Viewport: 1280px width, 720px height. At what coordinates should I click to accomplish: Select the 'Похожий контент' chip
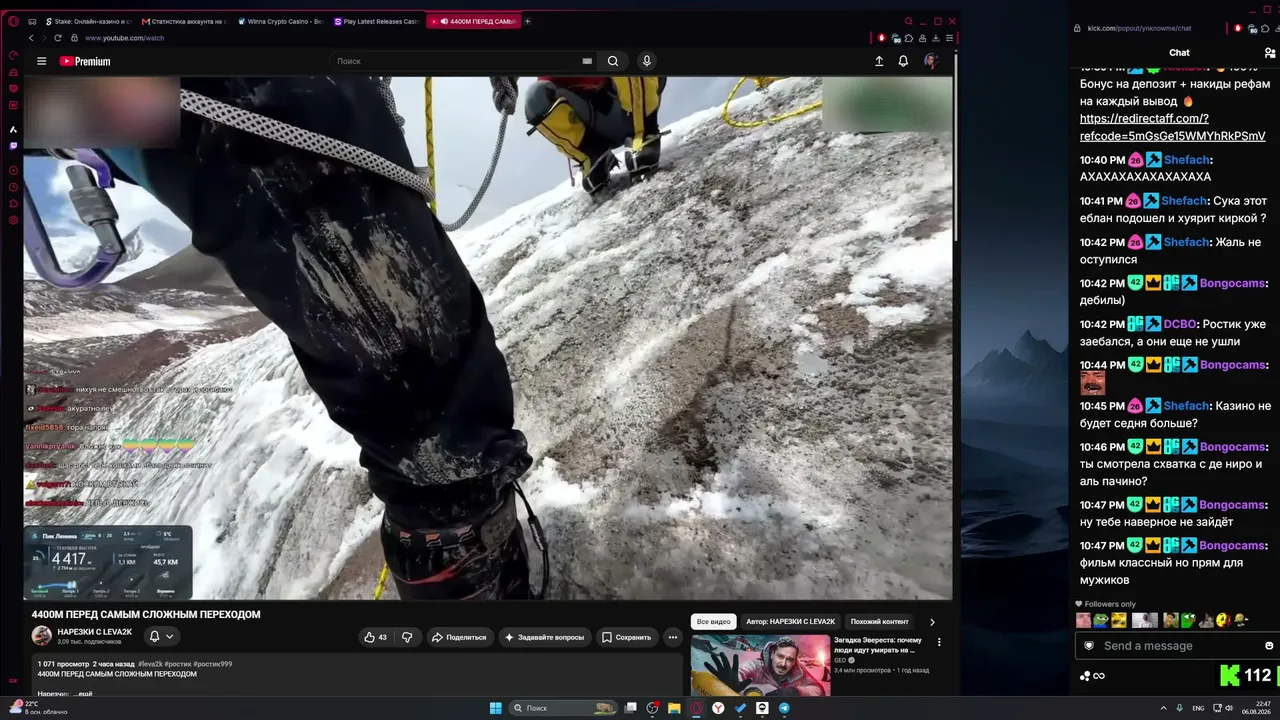point(880,622)
